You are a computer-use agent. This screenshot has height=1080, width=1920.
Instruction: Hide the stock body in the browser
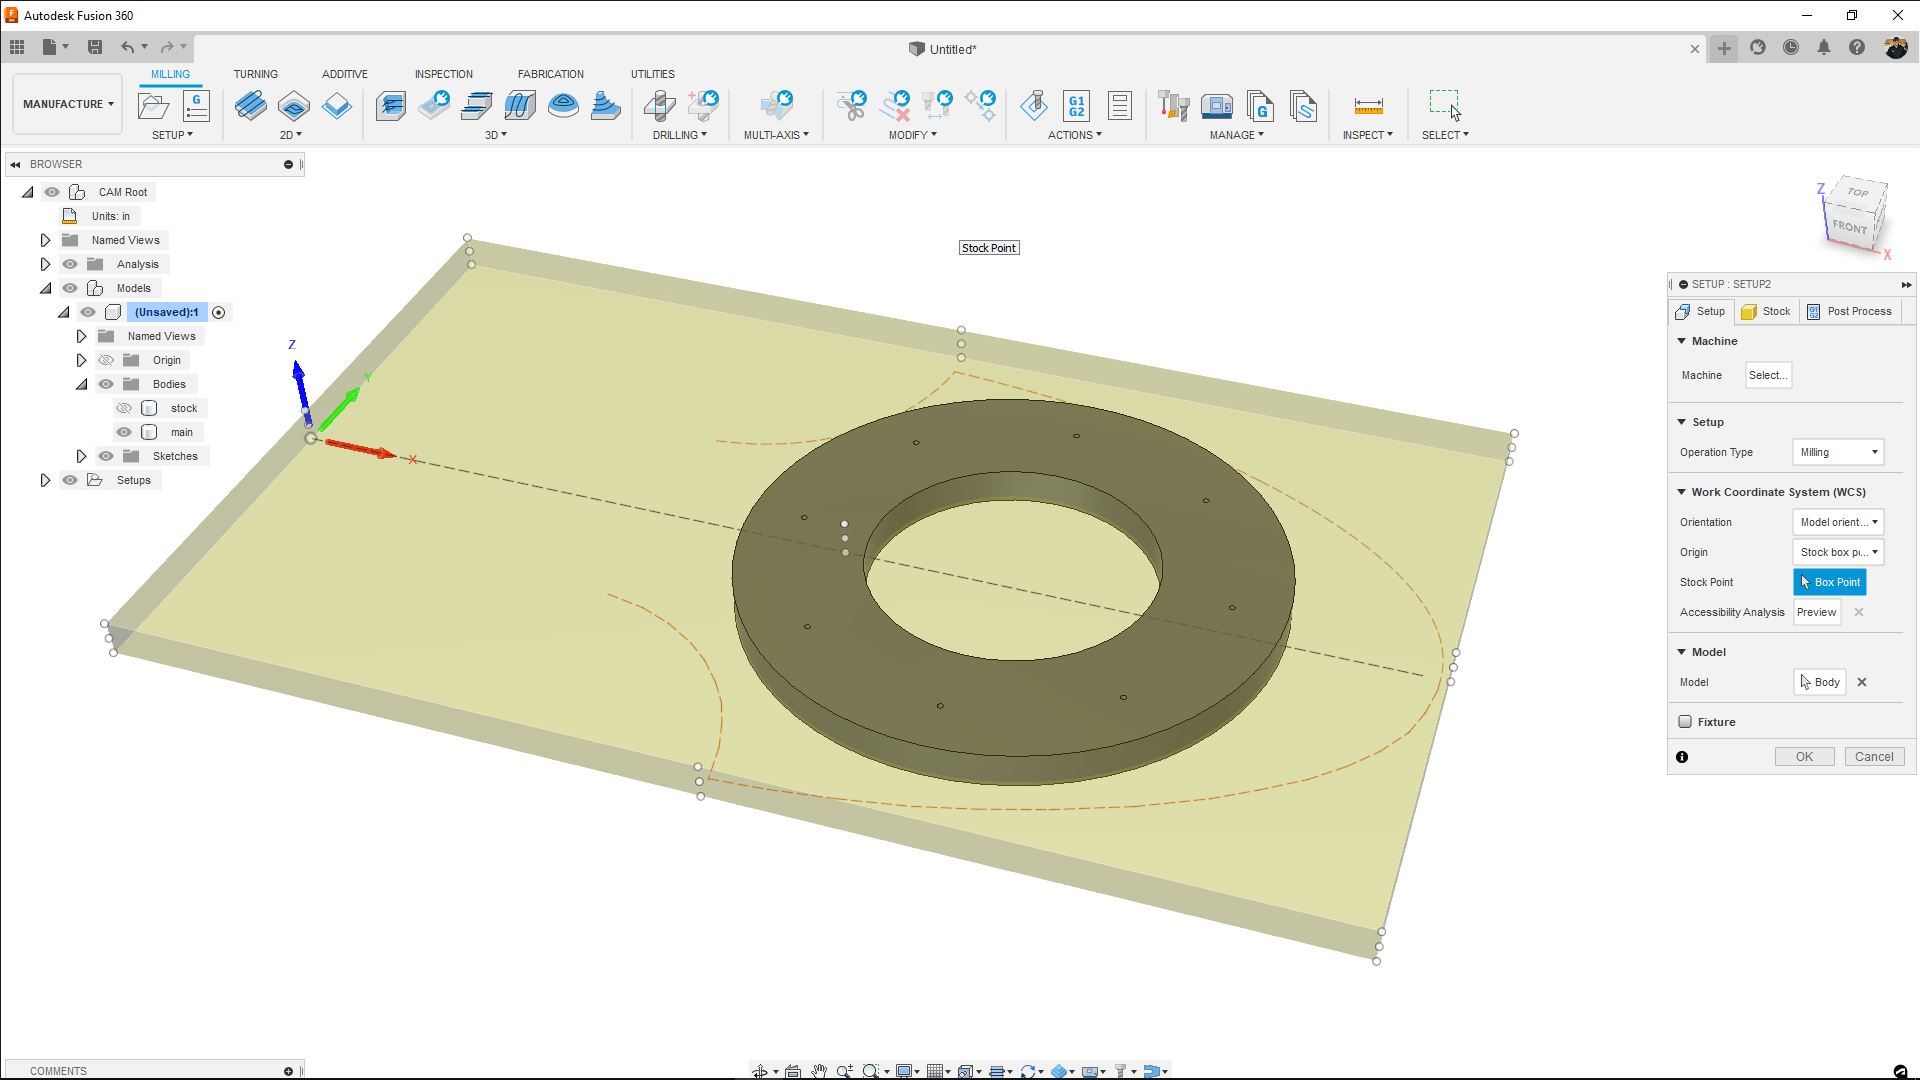(124, 408)
